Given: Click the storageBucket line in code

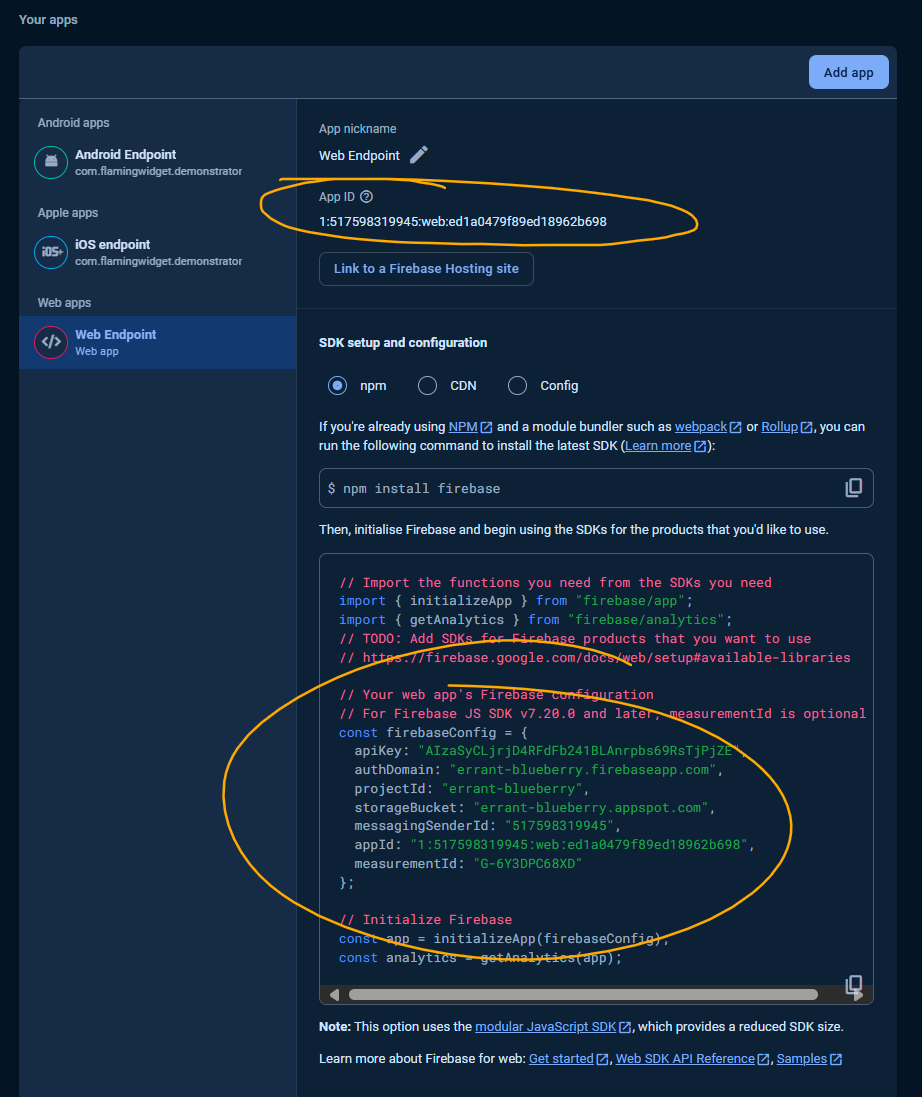Looking at the screenshot, I should coord(534,807).
